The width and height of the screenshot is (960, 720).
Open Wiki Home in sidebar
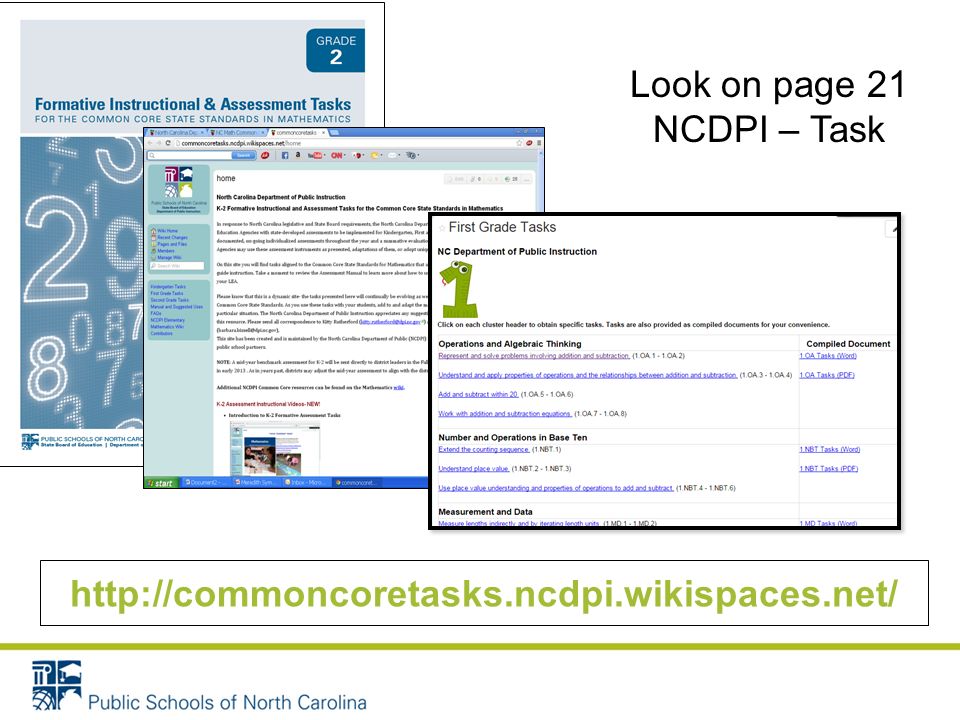tap(167, 231)
